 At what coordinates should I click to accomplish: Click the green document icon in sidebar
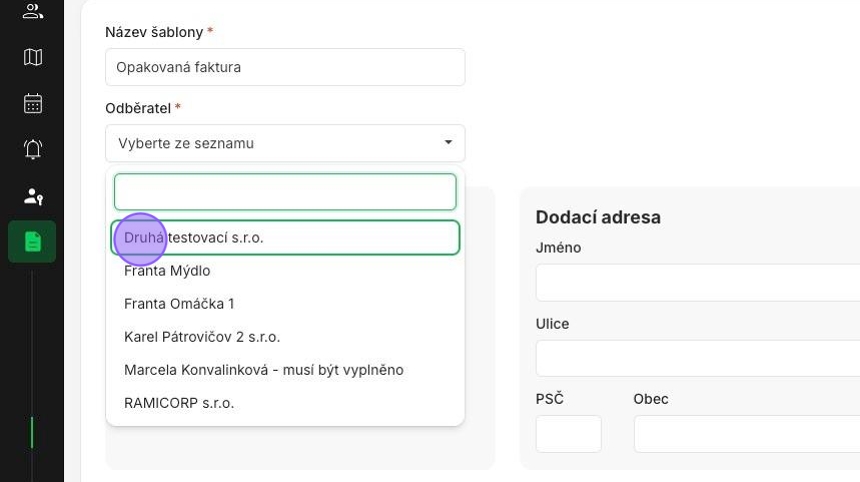coord(33,242)
